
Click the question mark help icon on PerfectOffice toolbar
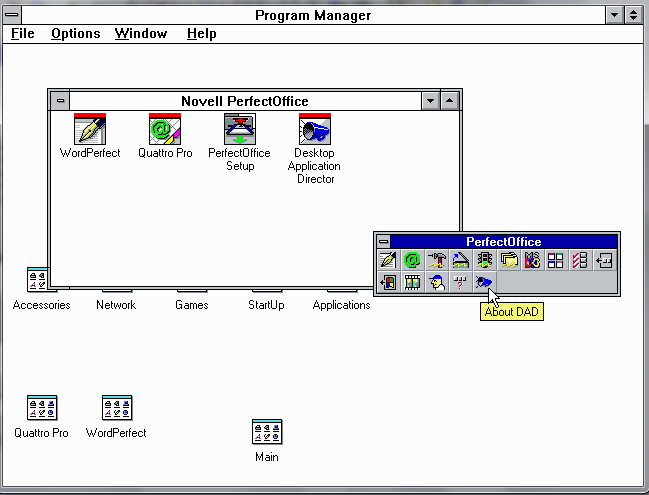pos(460,283)
